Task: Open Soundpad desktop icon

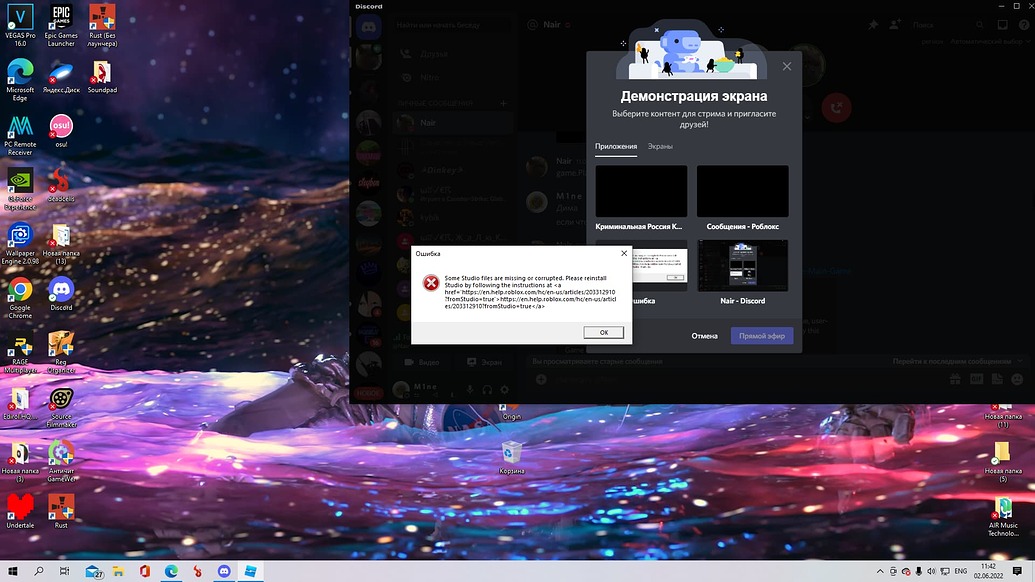Action: [102, 77]
